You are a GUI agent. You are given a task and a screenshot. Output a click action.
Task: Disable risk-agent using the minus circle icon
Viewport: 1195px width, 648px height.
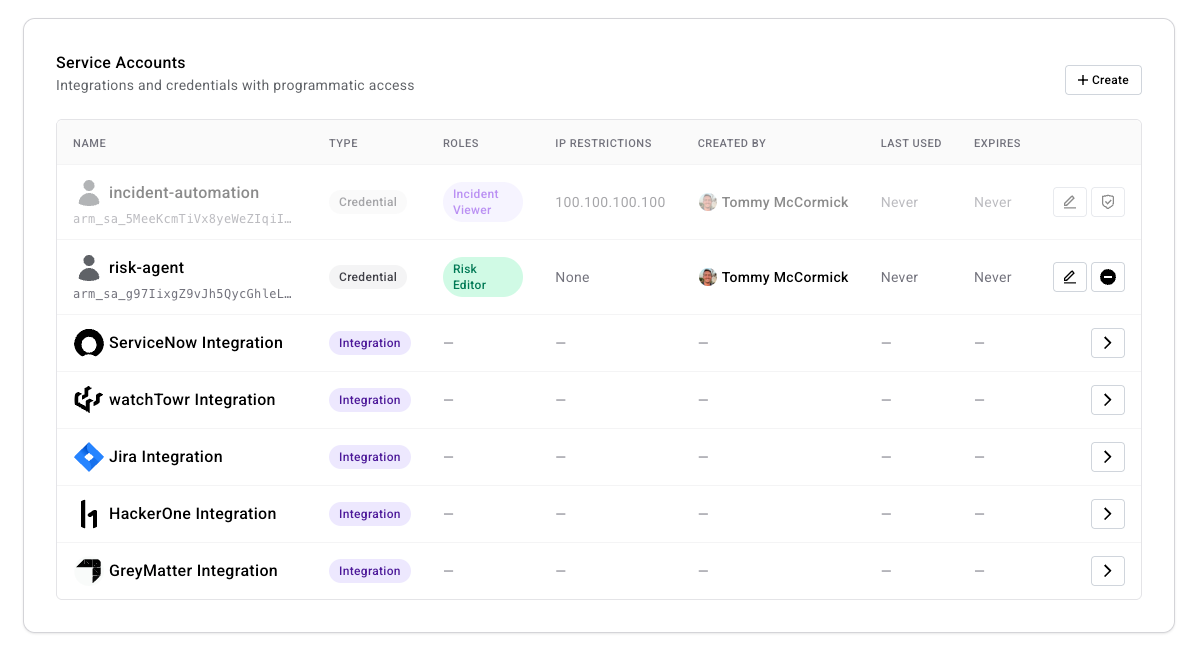tap(1107, 277)
